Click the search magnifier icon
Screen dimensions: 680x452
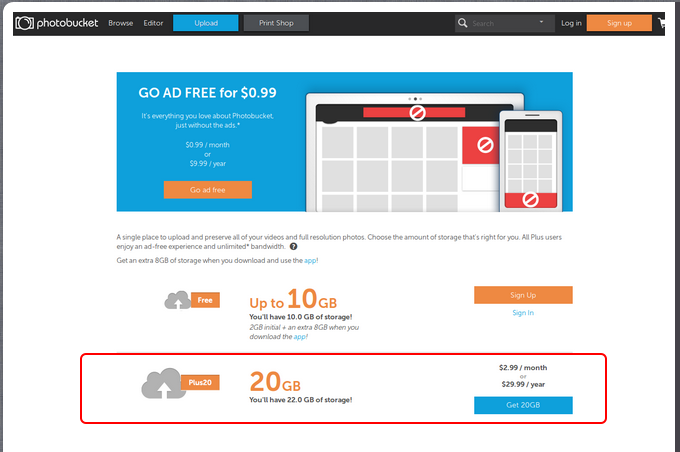coord(463,23)
